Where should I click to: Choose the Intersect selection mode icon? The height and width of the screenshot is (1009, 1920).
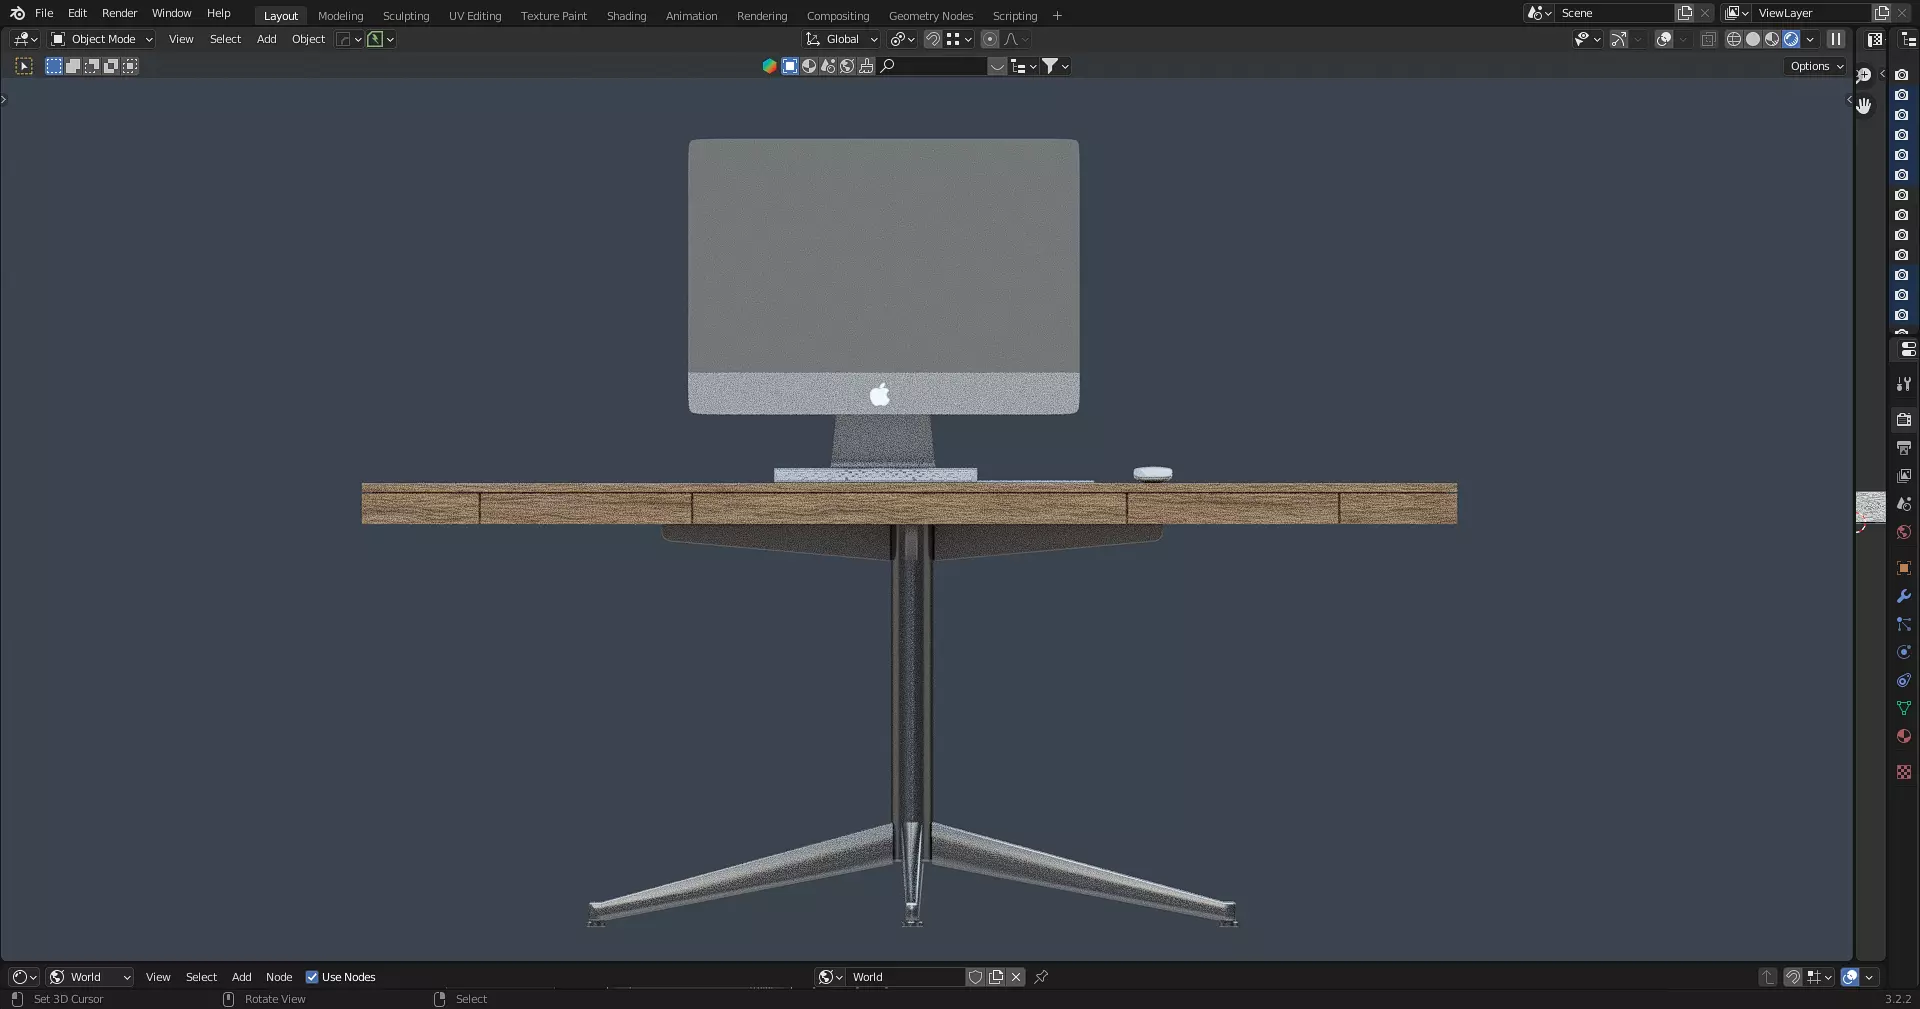[130, 66]
